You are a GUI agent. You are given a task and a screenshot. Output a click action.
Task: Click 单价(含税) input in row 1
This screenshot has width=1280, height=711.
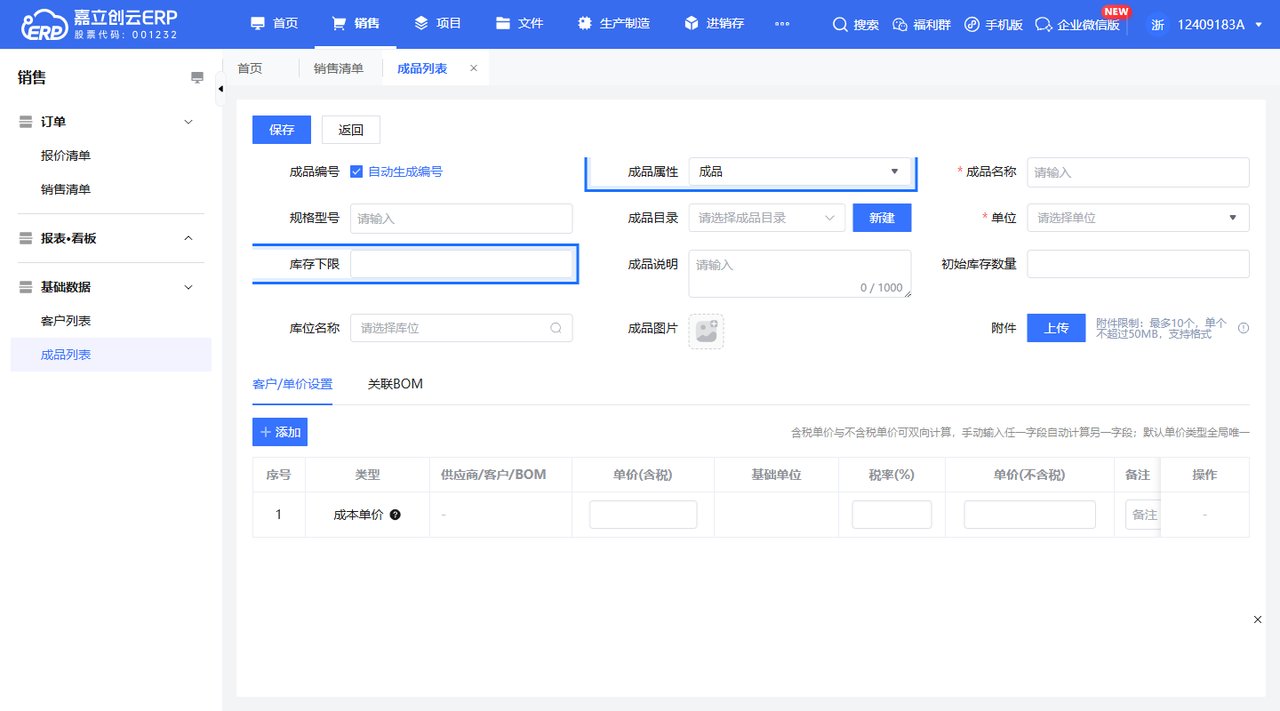click(643, 515)
